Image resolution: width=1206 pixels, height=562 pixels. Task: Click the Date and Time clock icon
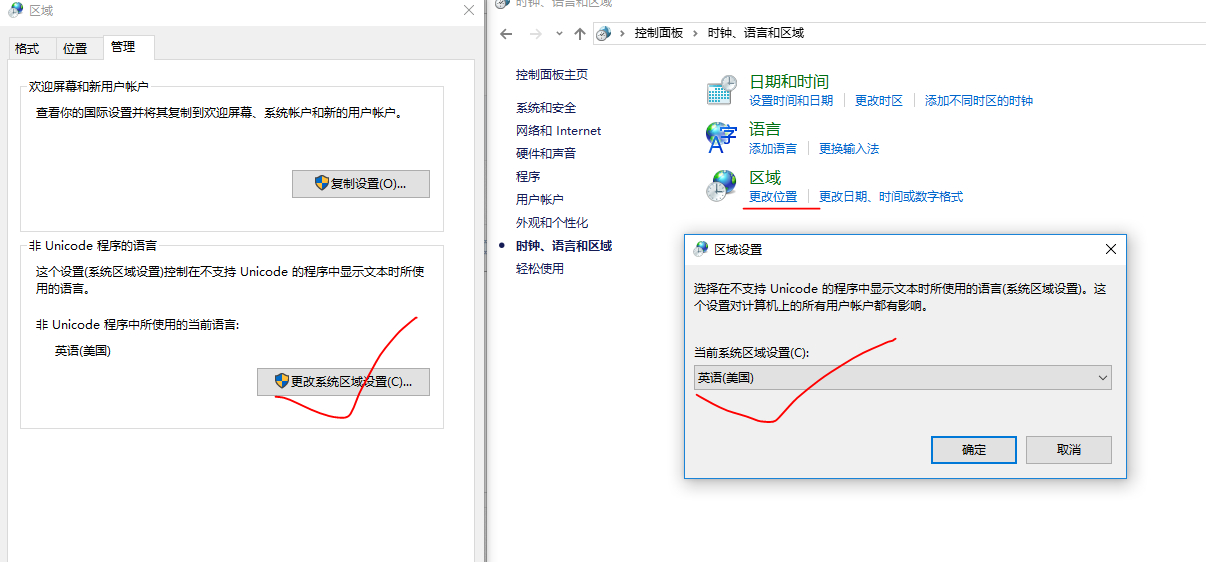pos(721,90)
